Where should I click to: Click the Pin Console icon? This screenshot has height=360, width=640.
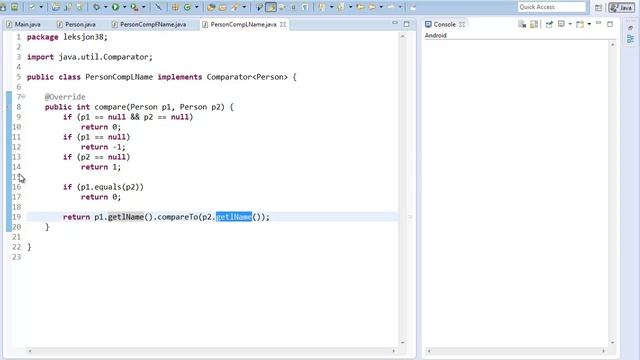click(x=549, y=24)
